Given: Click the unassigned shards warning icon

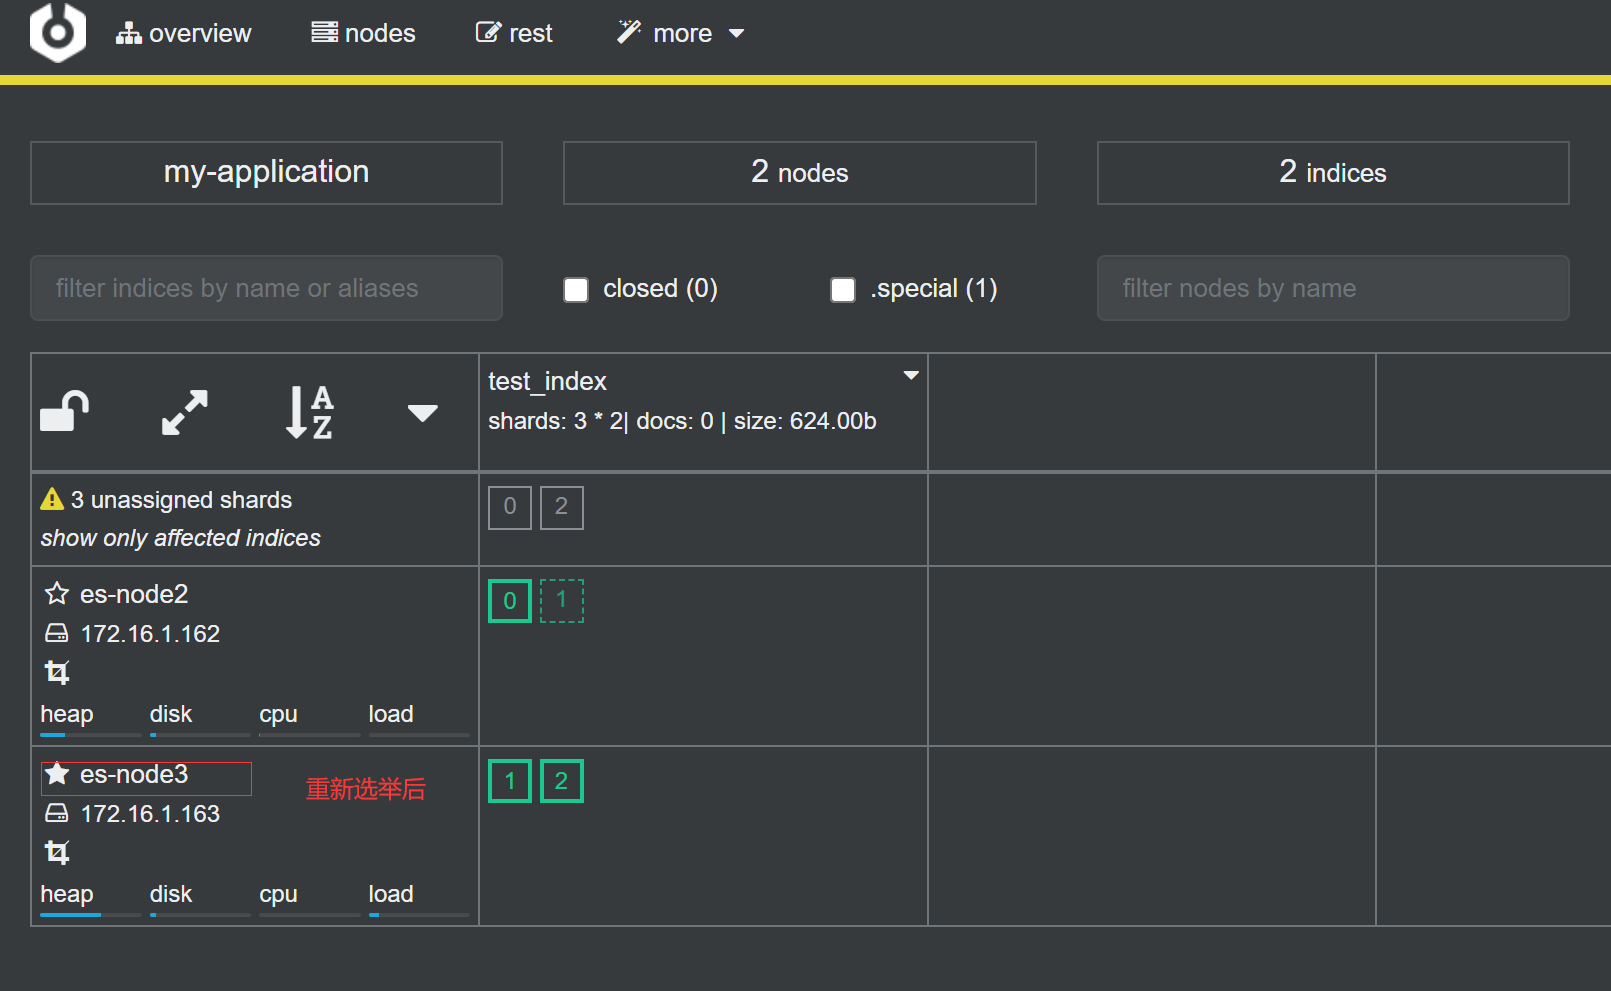Looking at the screenshot, I should [52, 499].
